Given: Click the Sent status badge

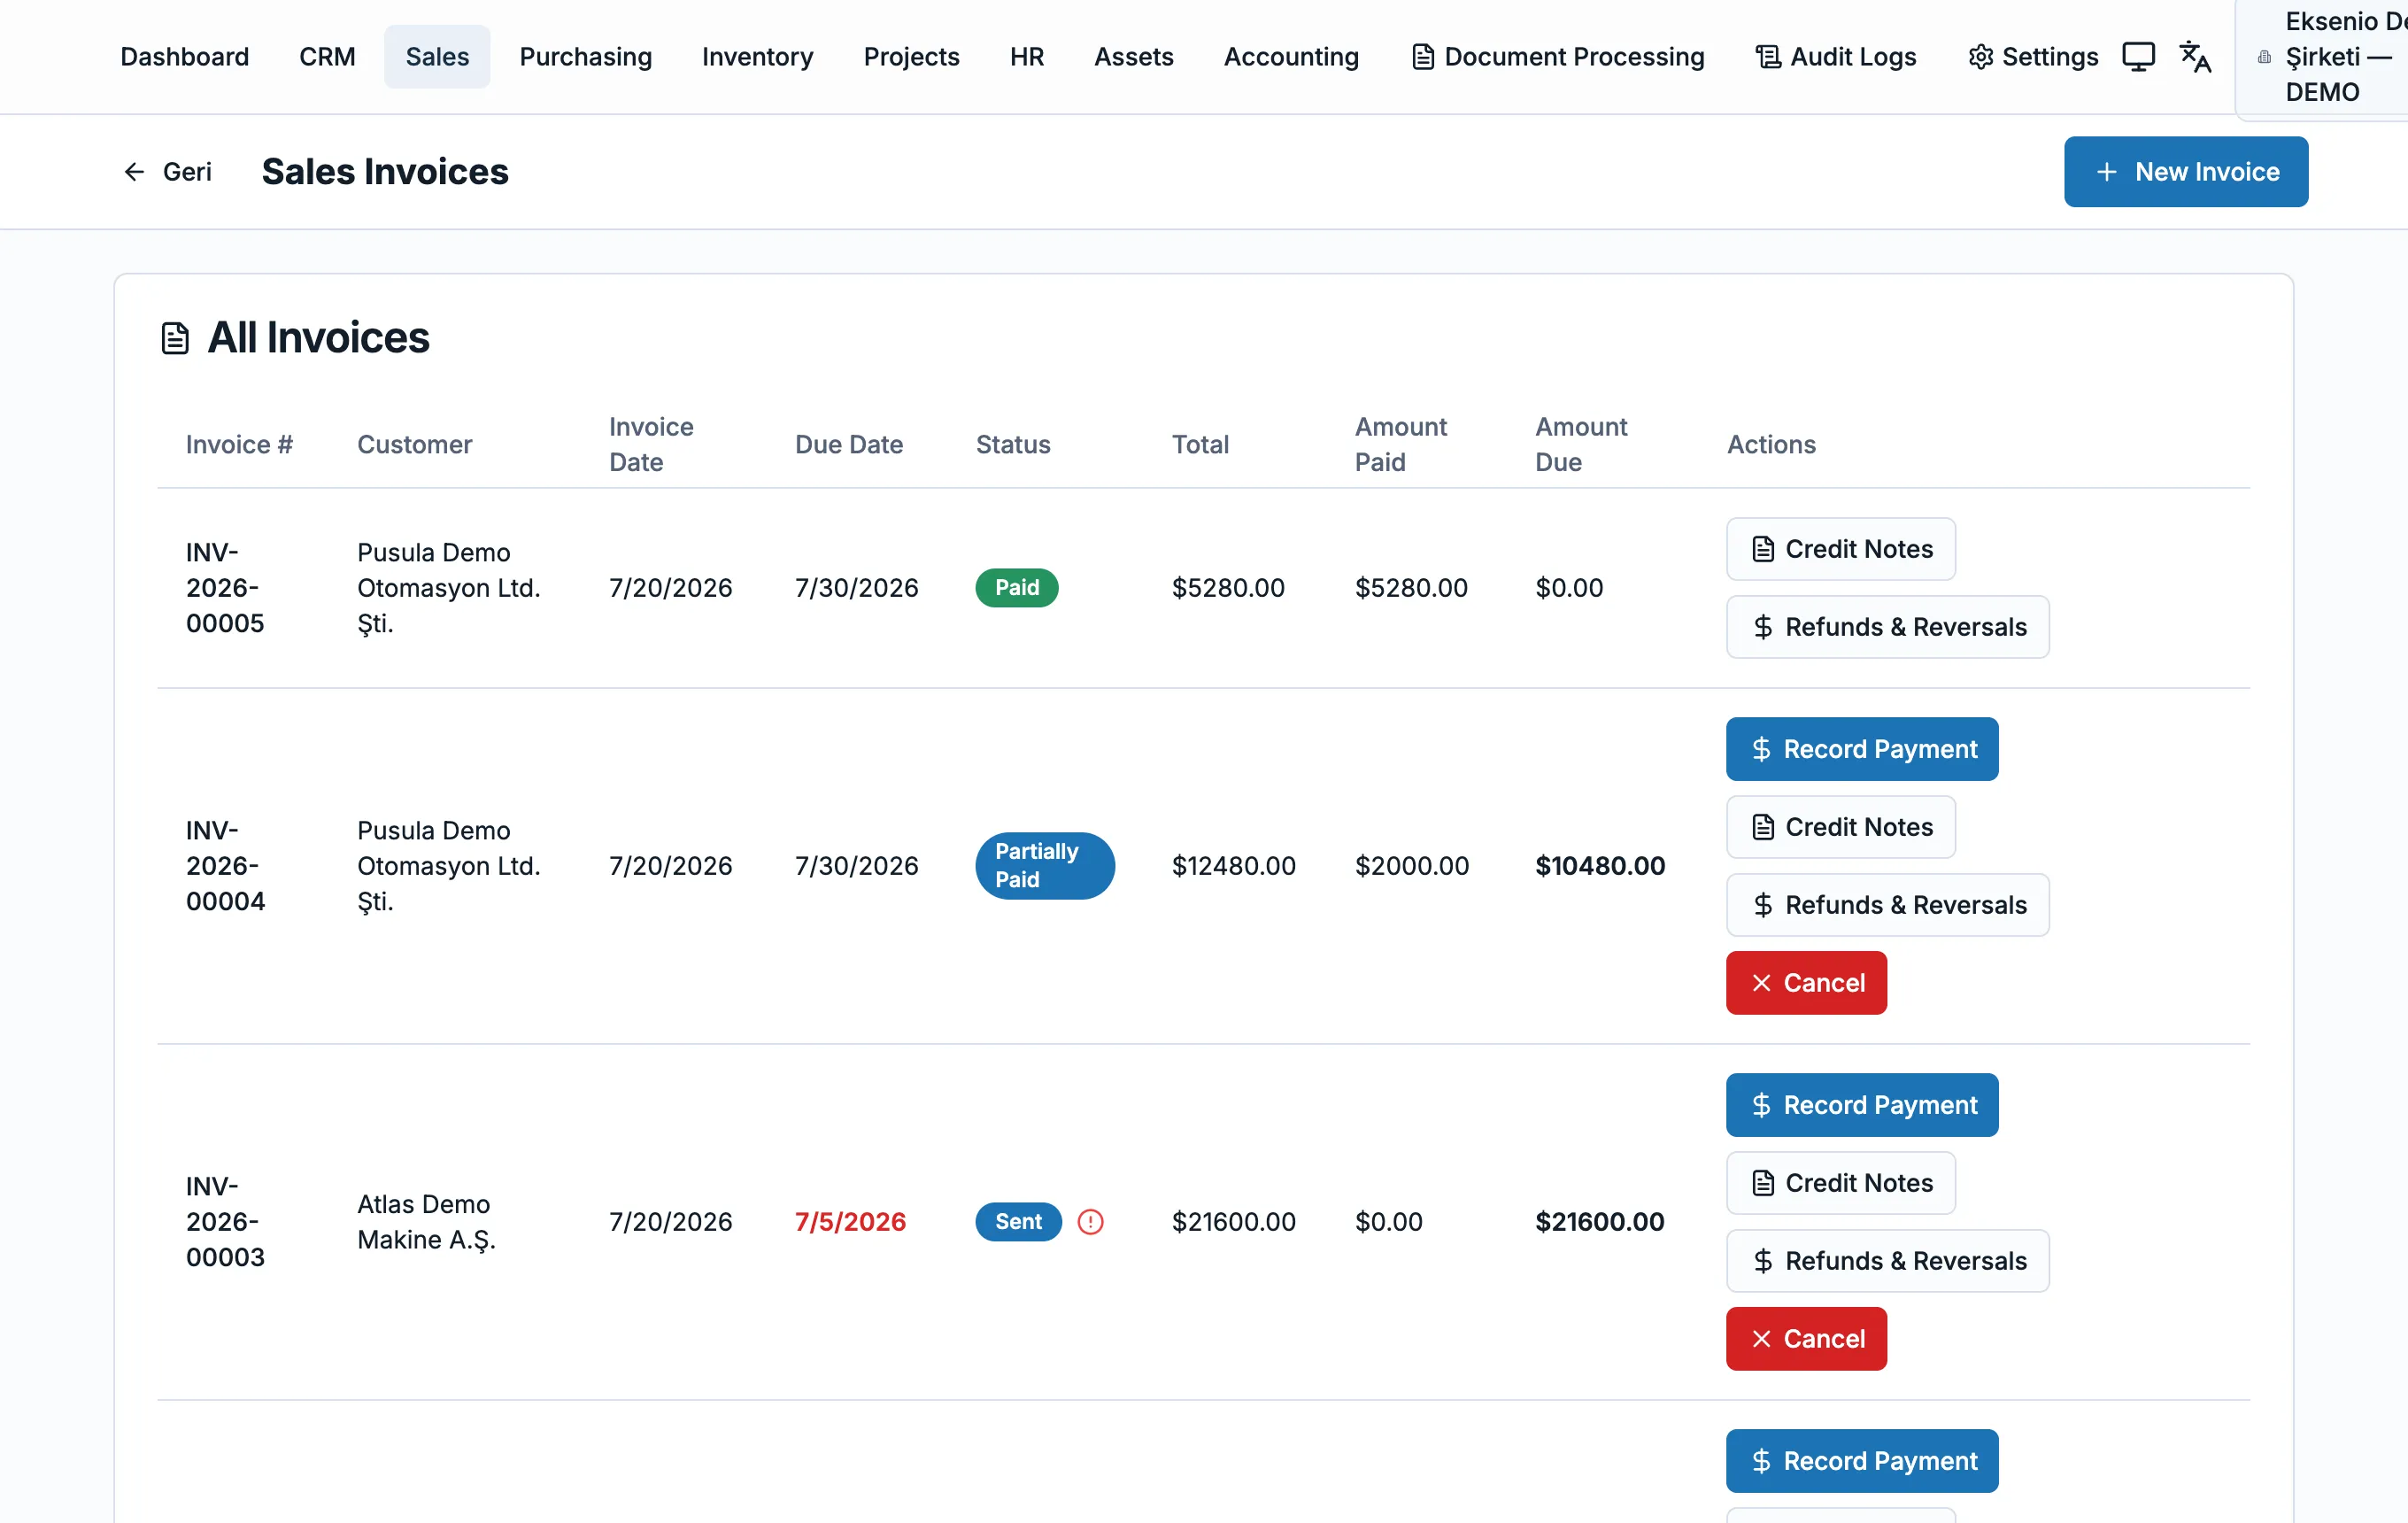Looking at the screenshot, I should (1018, 1221).
